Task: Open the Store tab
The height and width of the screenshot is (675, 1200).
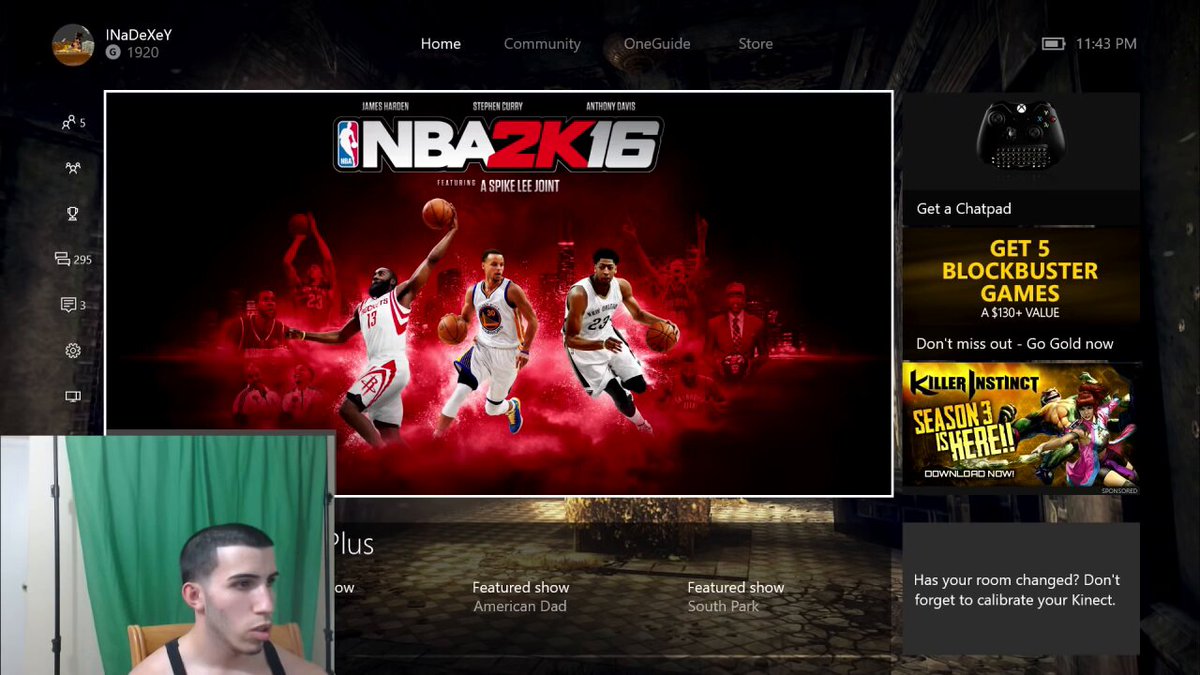Action: click(x=755, y=44)
